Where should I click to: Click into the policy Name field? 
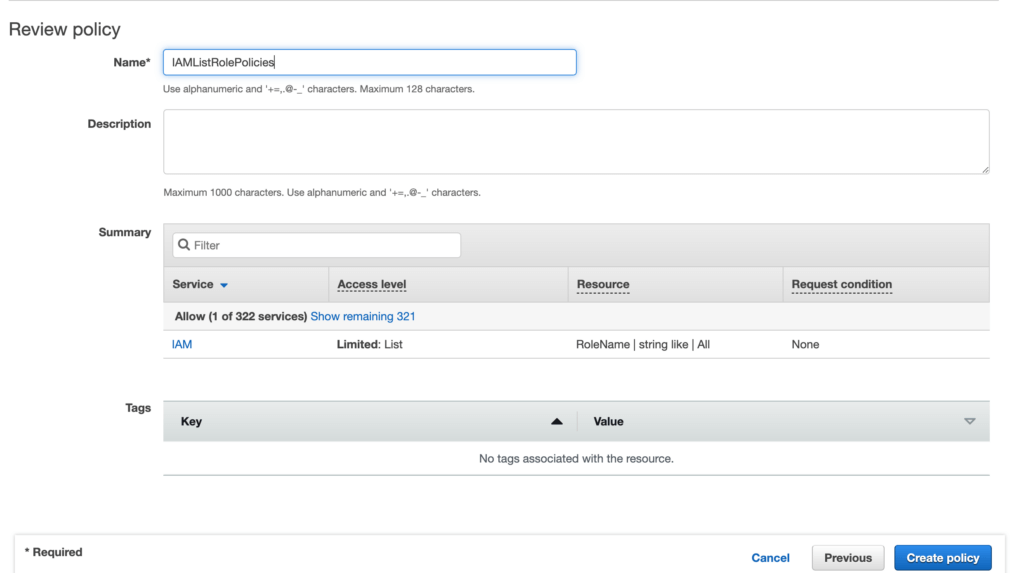369,62
